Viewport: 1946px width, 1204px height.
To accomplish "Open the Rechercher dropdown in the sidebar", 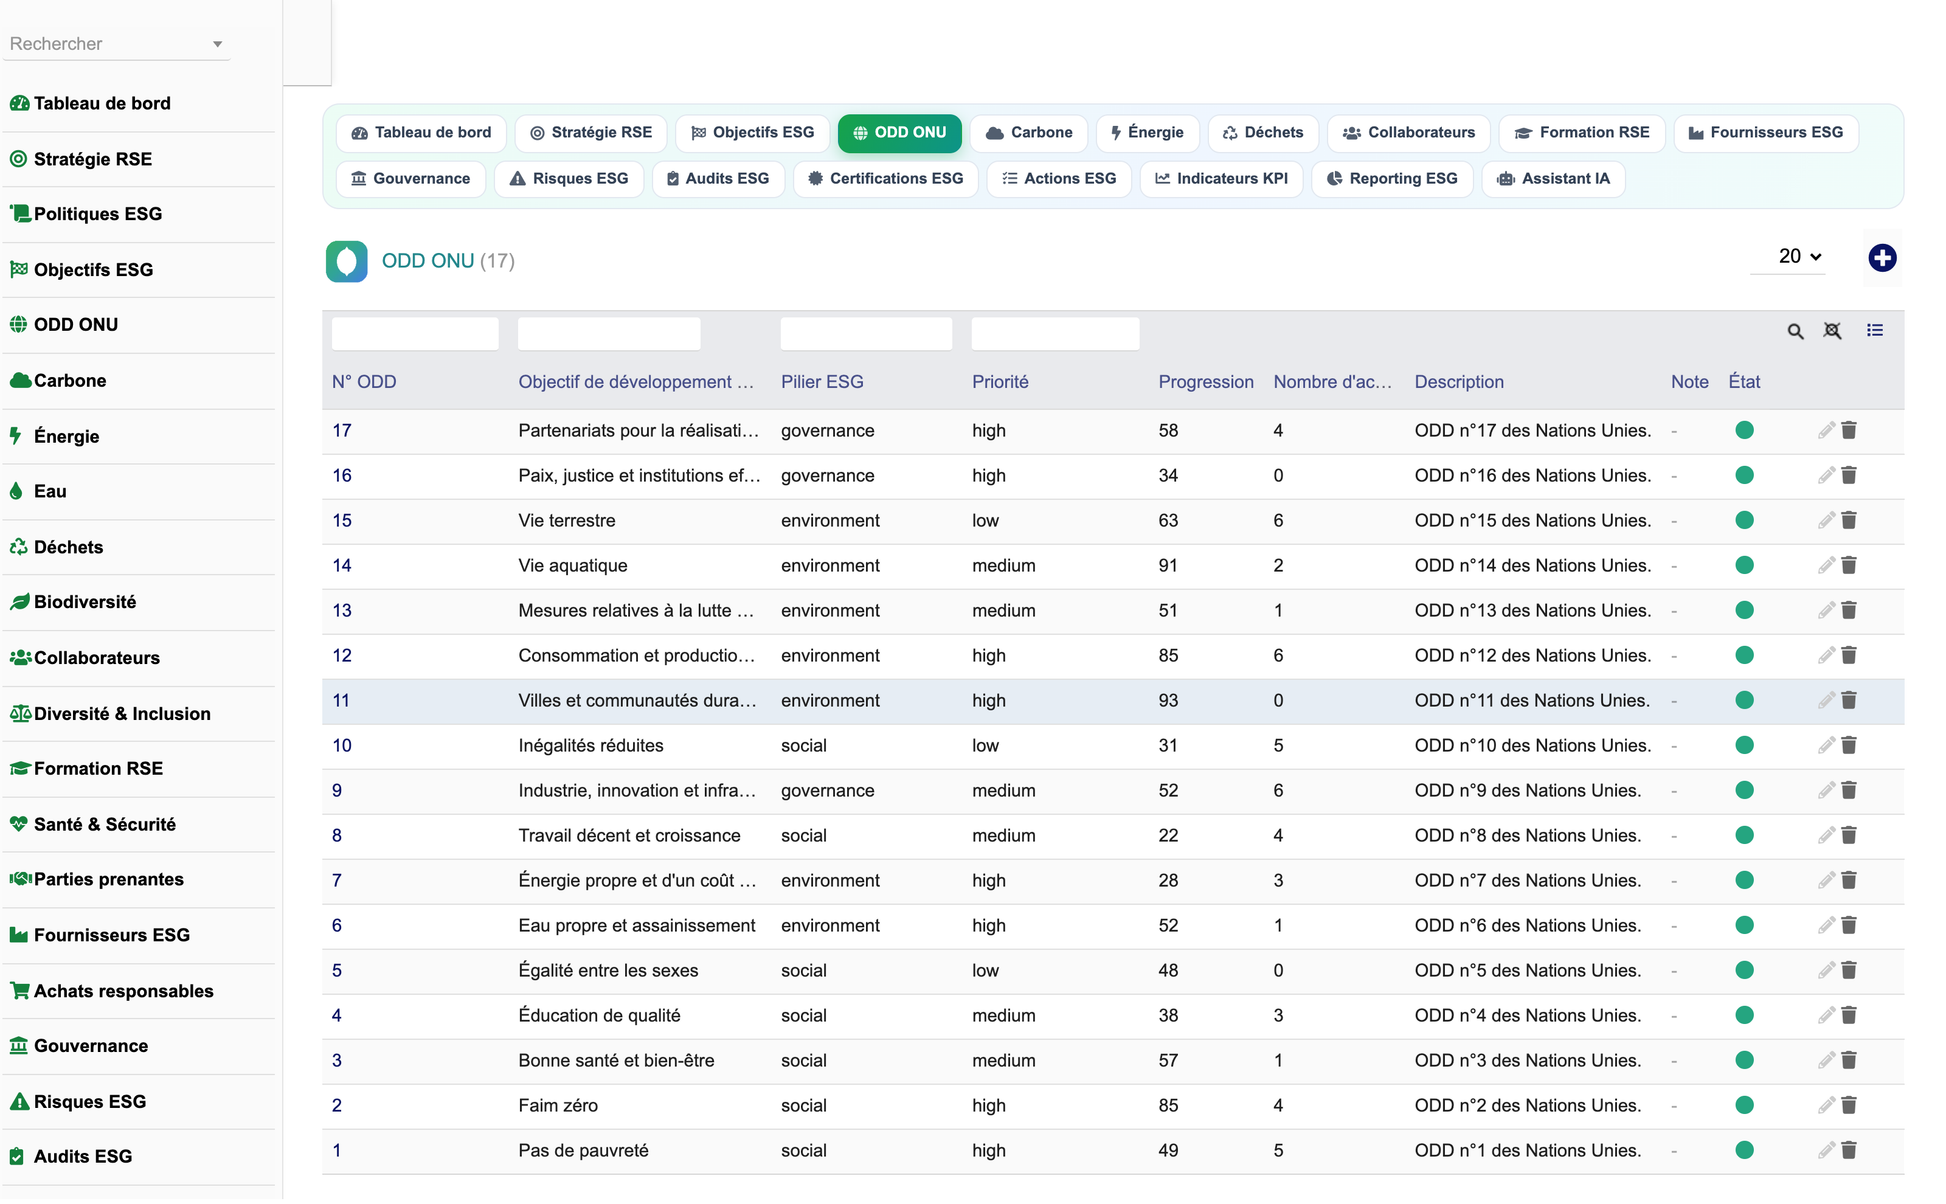I will pos(117,44).
